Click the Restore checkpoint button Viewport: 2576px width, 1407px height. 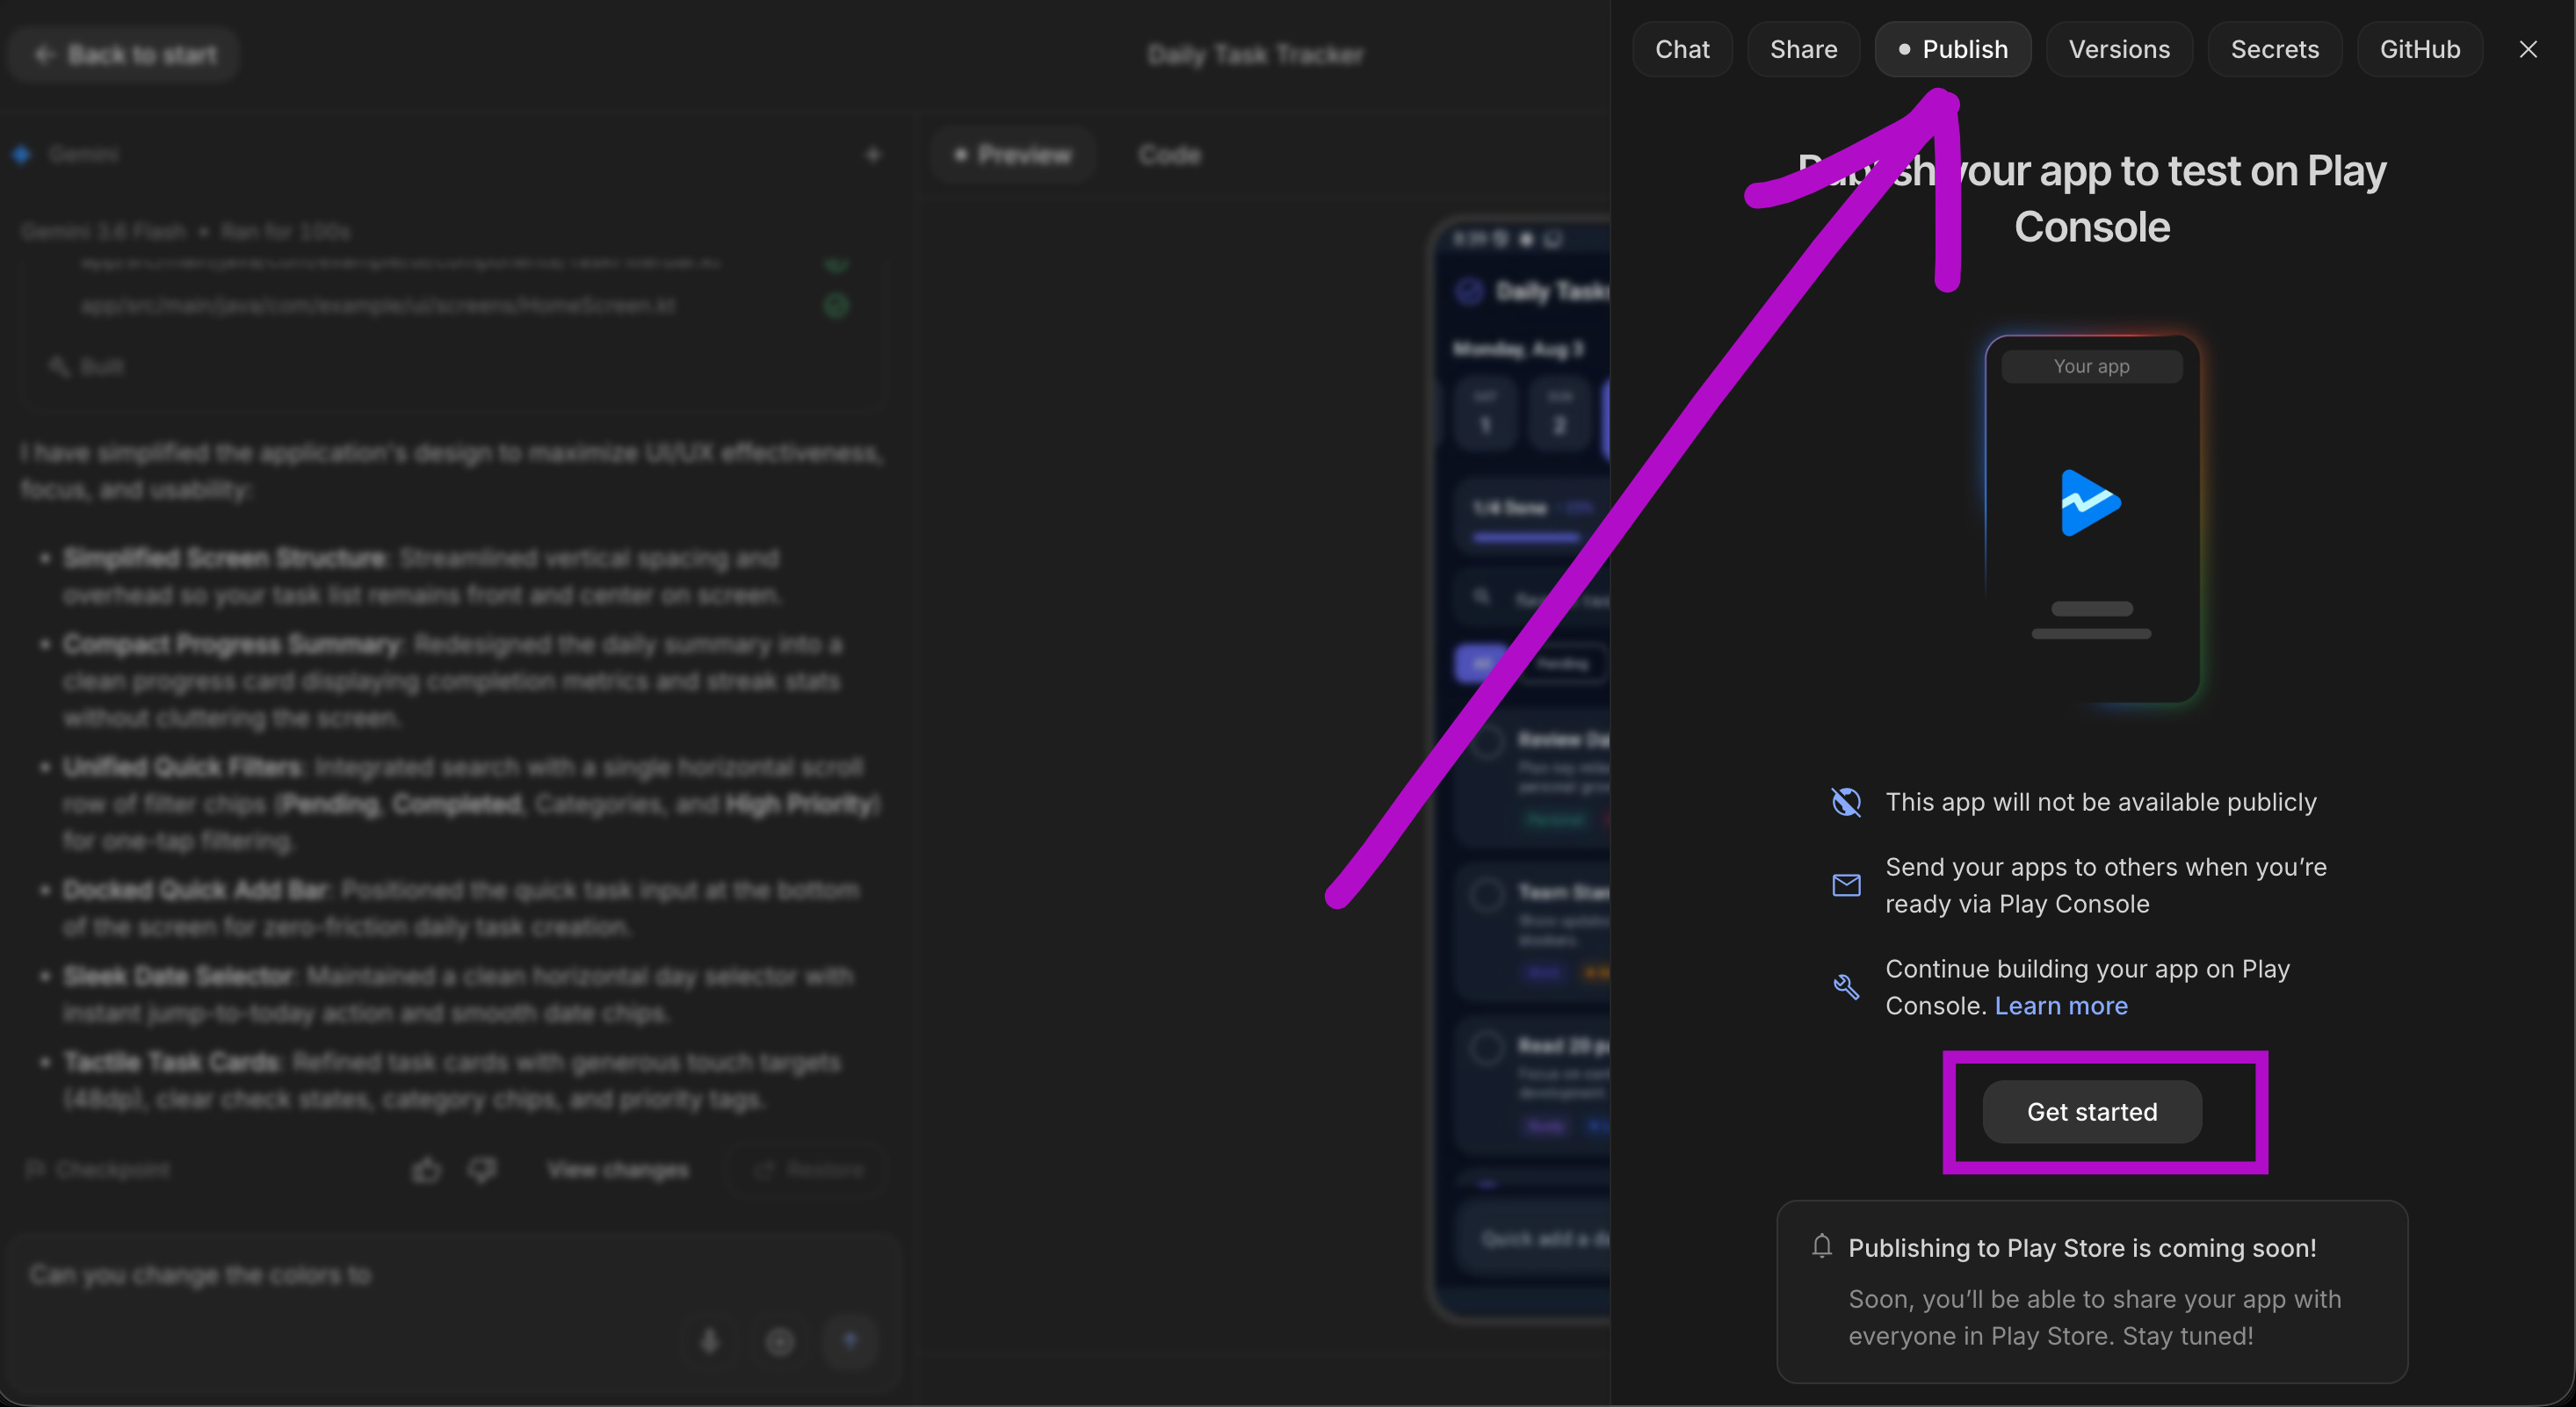[x=809, y=1169]
